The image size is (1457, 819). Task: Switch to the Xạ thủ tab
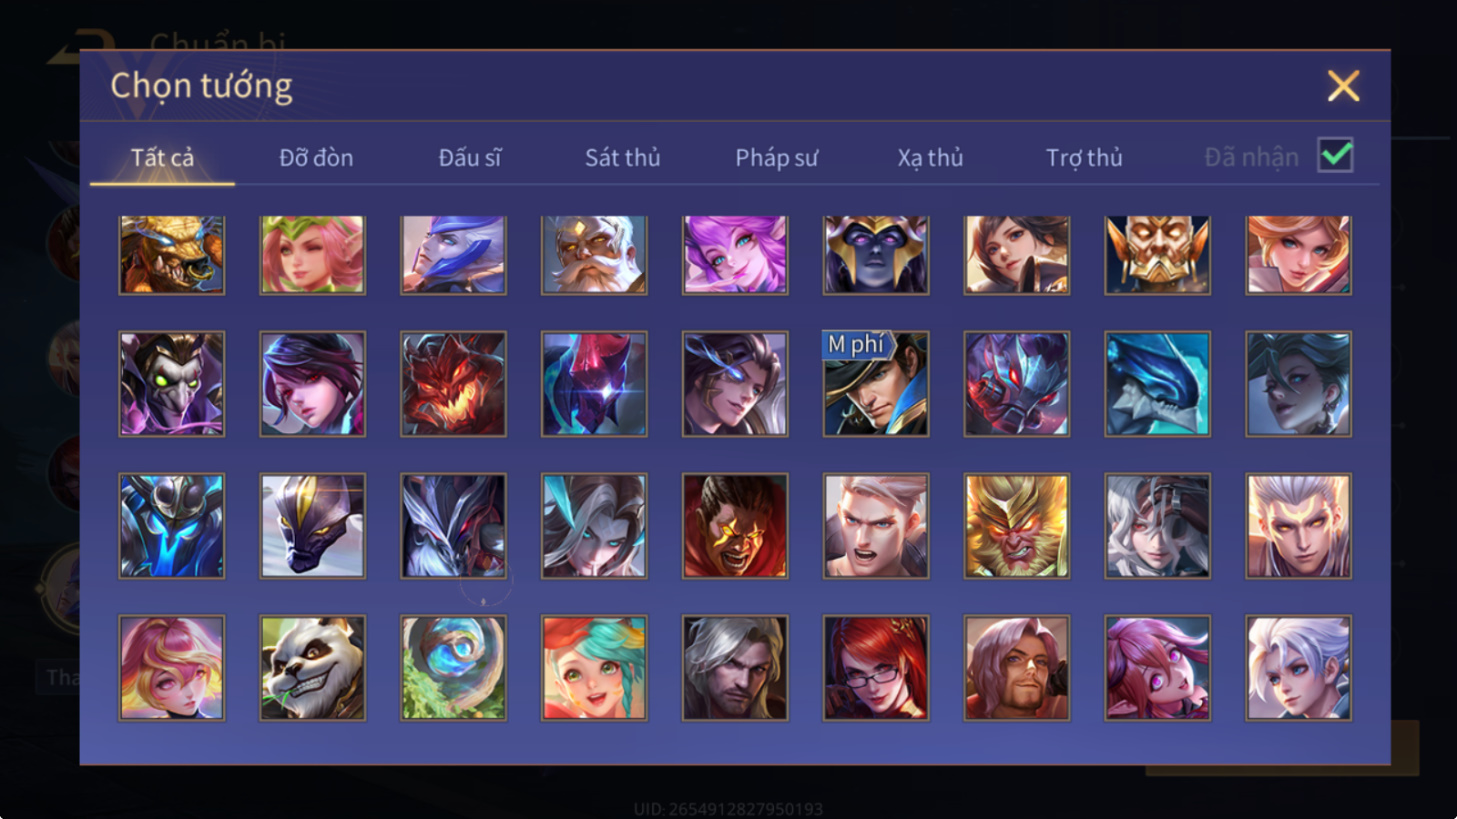click(x=930, y=158)
